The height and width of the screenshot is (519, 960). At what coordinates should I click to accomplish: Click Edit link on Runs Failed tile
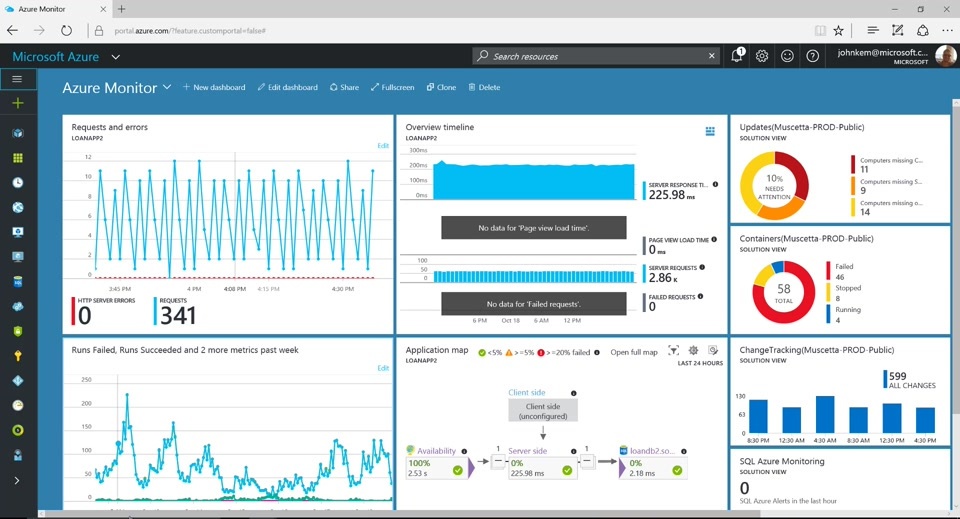click(x=383, y=368)
